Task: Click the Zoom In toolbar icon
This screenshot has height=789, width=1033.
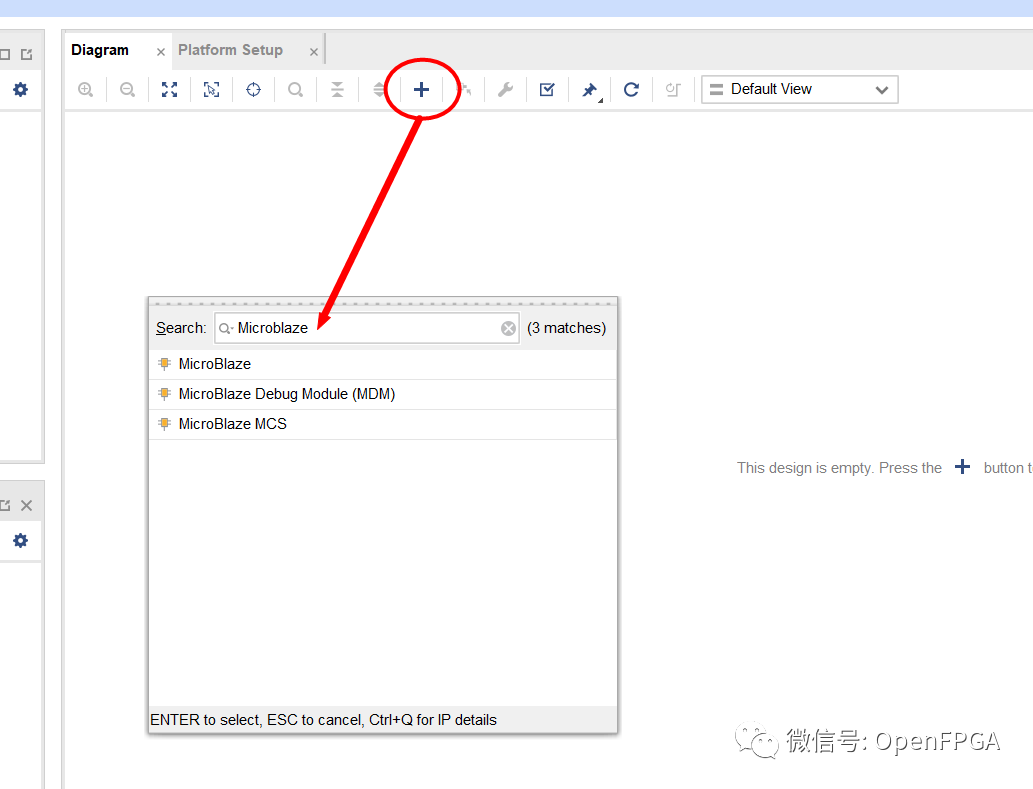Action: (86, 90)
